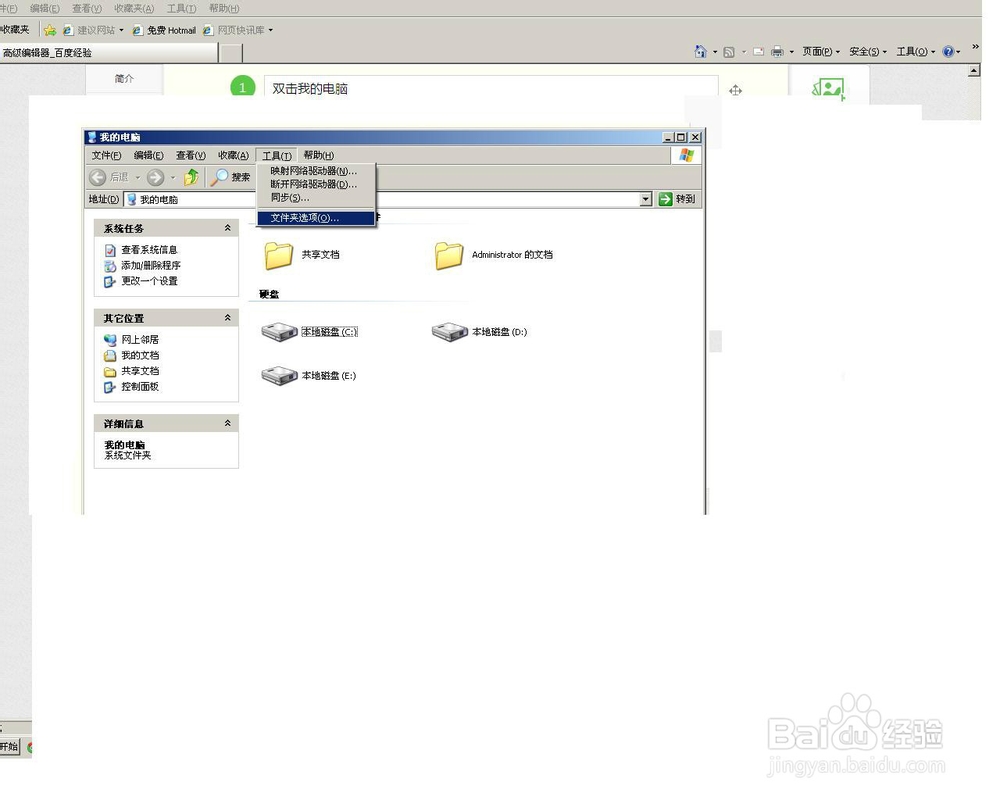Click the Up folder icon in toolbar
This screenshot has width=1000, height=800.
tap(191, 177)
